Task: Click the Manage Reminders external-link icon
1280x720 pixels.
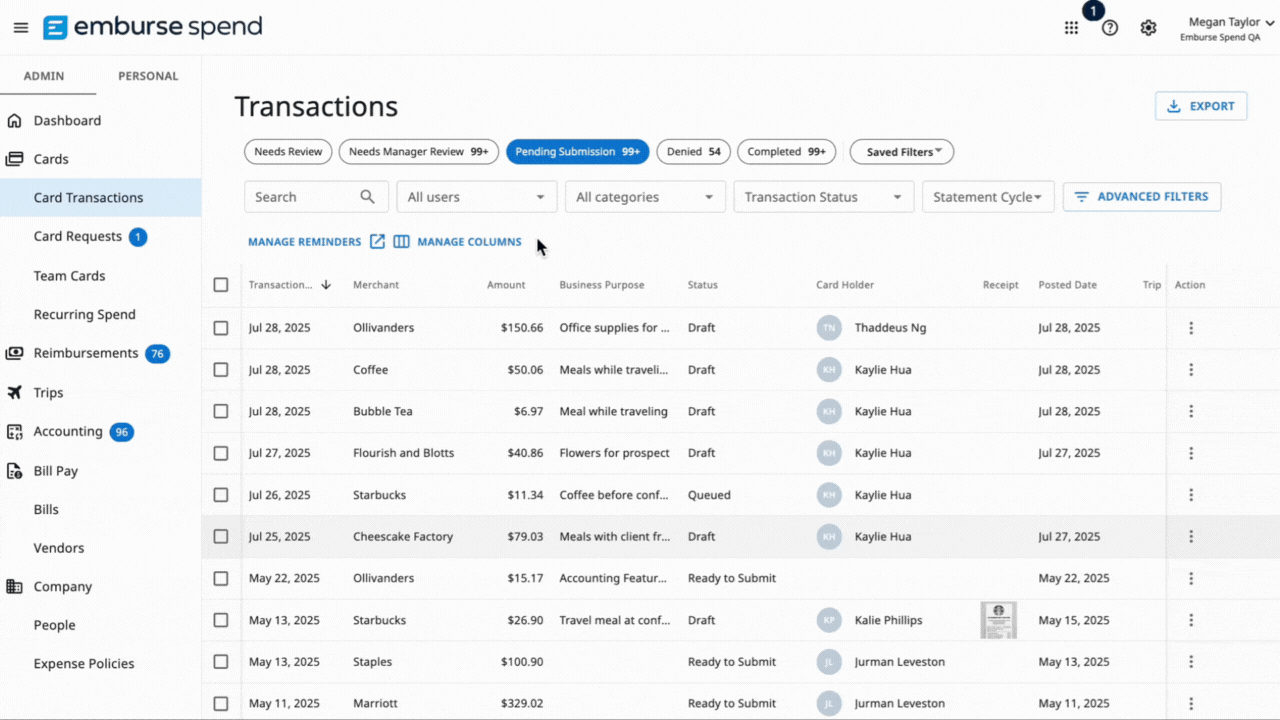Action: pyautogui.click(x=377, y=241)
